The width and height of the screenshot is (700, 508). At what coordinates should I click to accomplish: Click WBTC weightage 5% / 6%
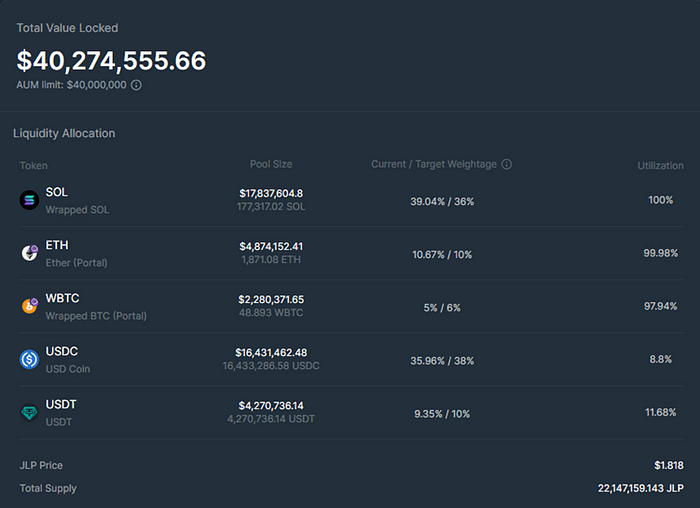[x=442, y=307]
